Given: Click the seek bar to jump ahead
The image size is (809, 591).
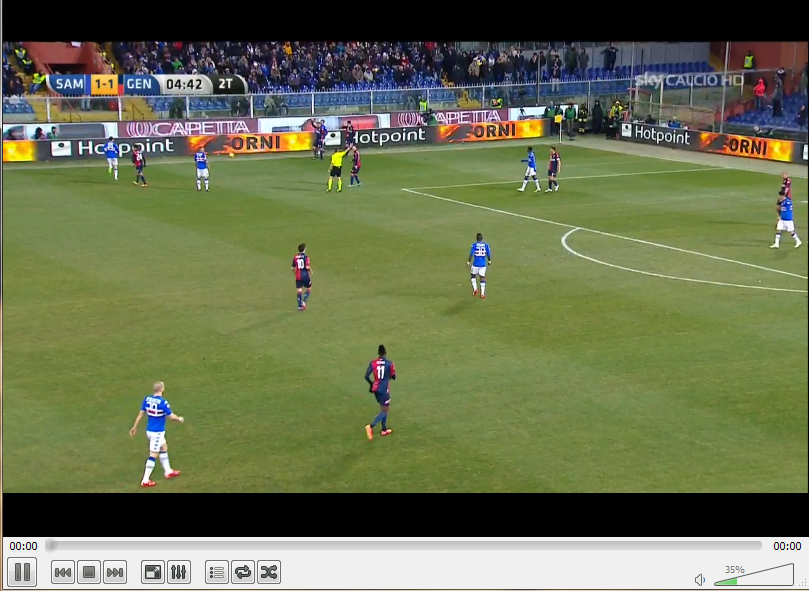Looking at the screenshot, I should (400, 546).
